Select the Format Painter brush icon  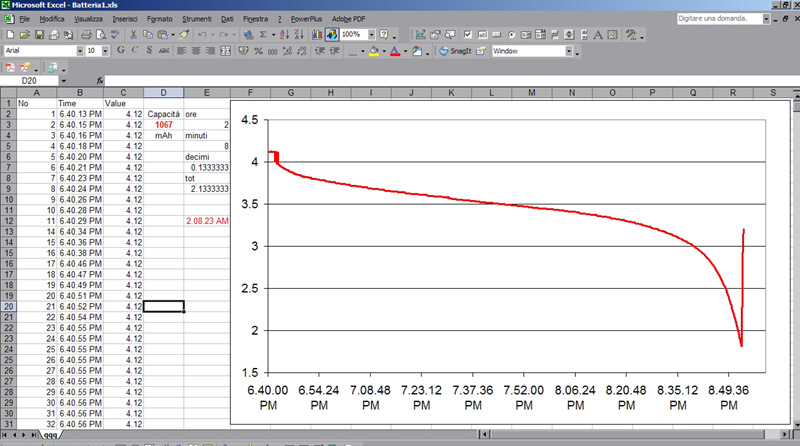point(184,35)
